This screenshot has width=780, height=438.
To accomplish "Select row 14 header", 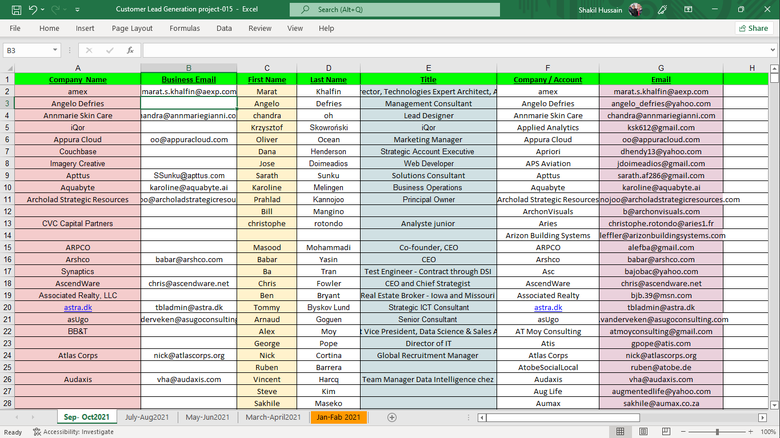I will click(7, 235).
